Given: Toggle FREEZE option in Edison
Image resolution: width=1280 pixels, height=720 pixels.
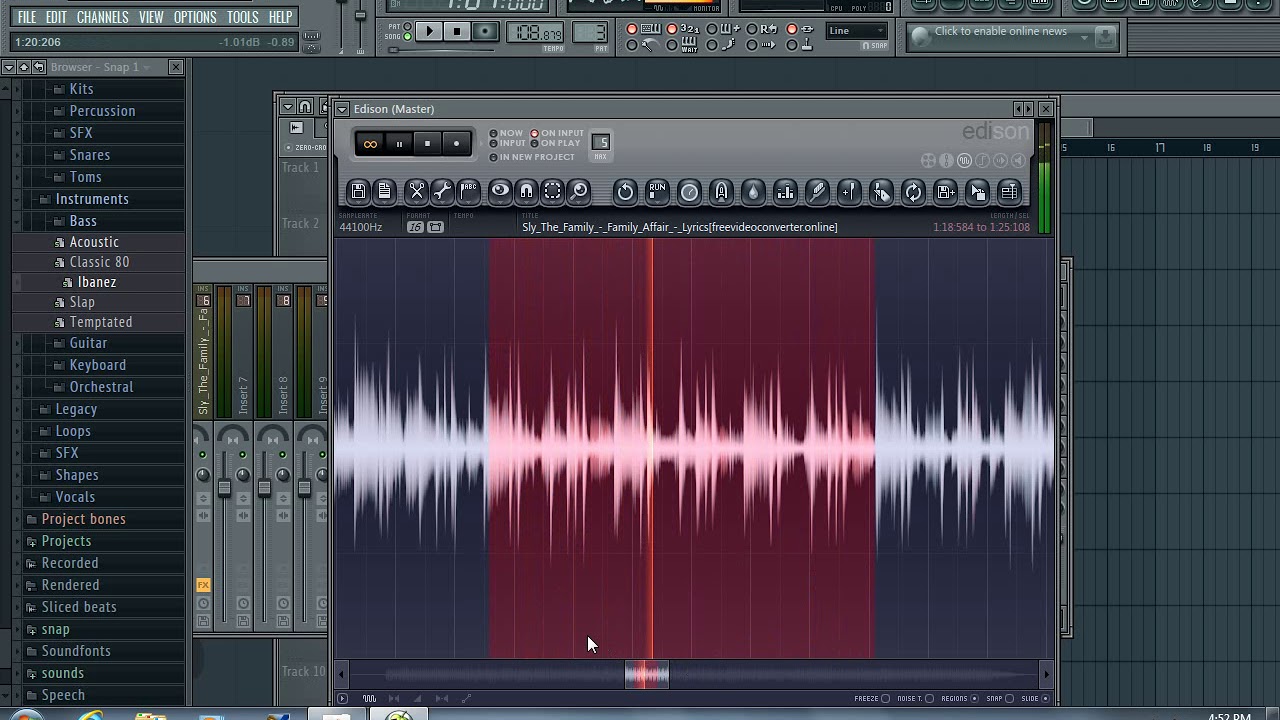Looking at the screenshot, I should point(872,699).
